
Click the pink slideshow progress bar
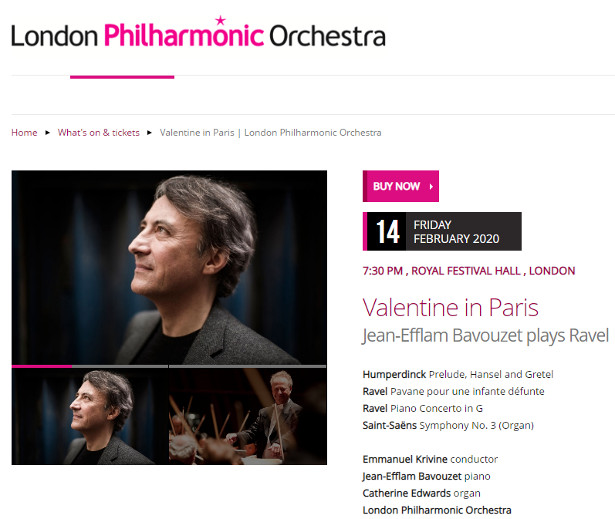click(42, 366)
